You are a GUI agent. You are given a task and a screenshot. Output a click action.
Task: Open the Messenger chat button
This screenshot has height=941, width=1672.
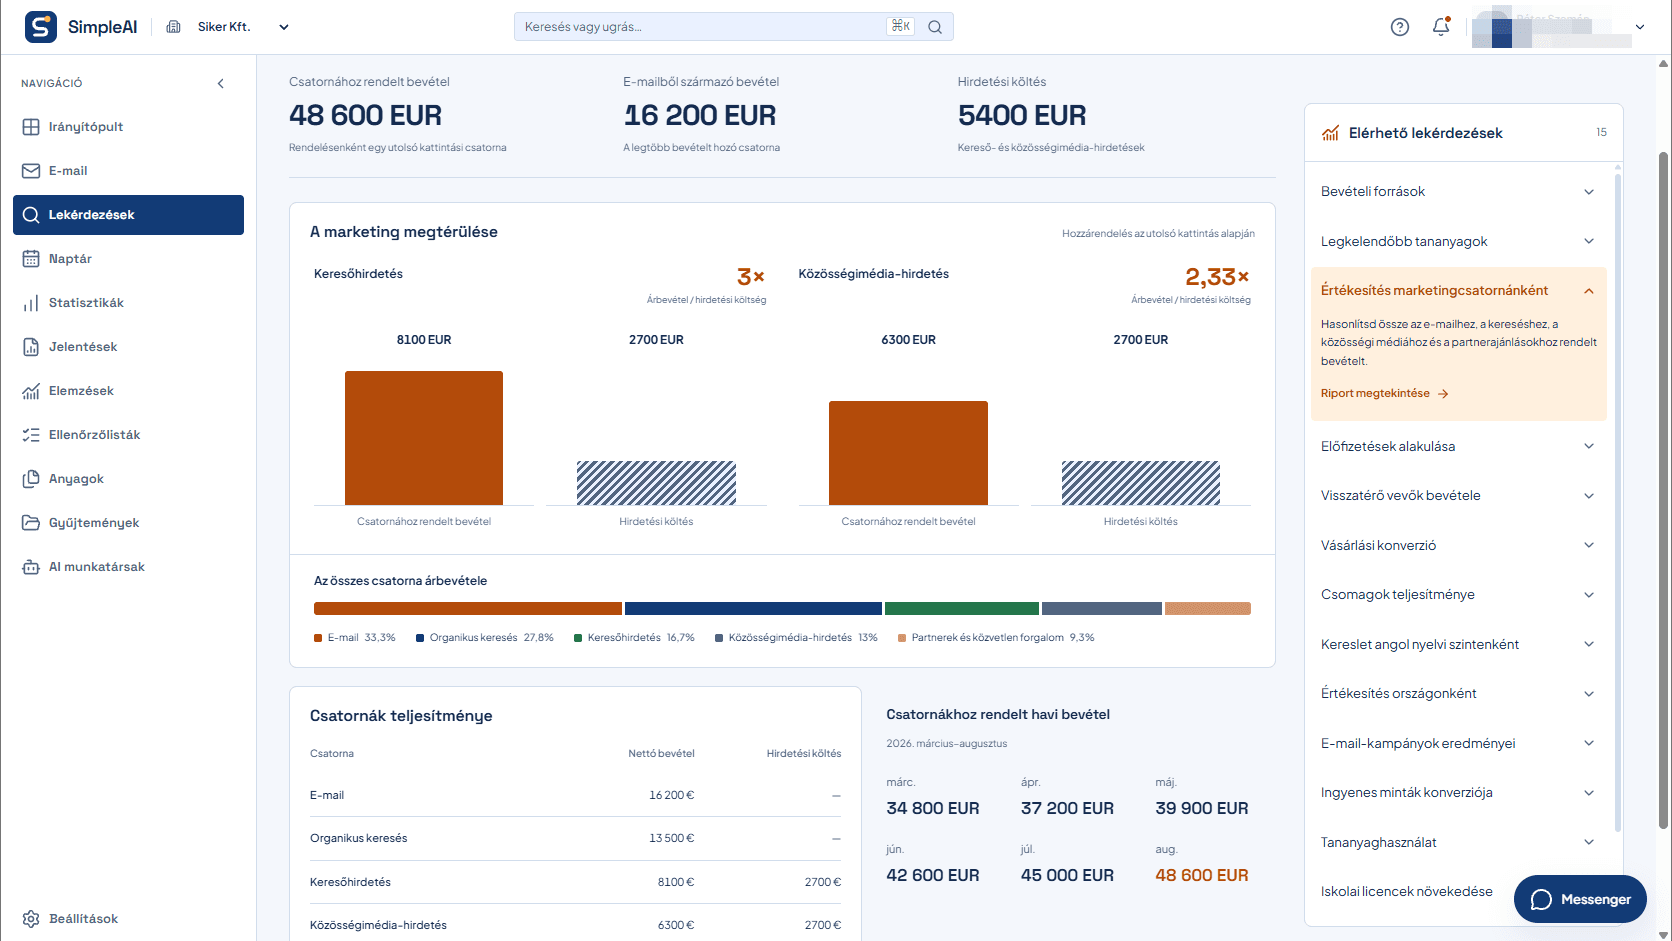pos(1580,899)
